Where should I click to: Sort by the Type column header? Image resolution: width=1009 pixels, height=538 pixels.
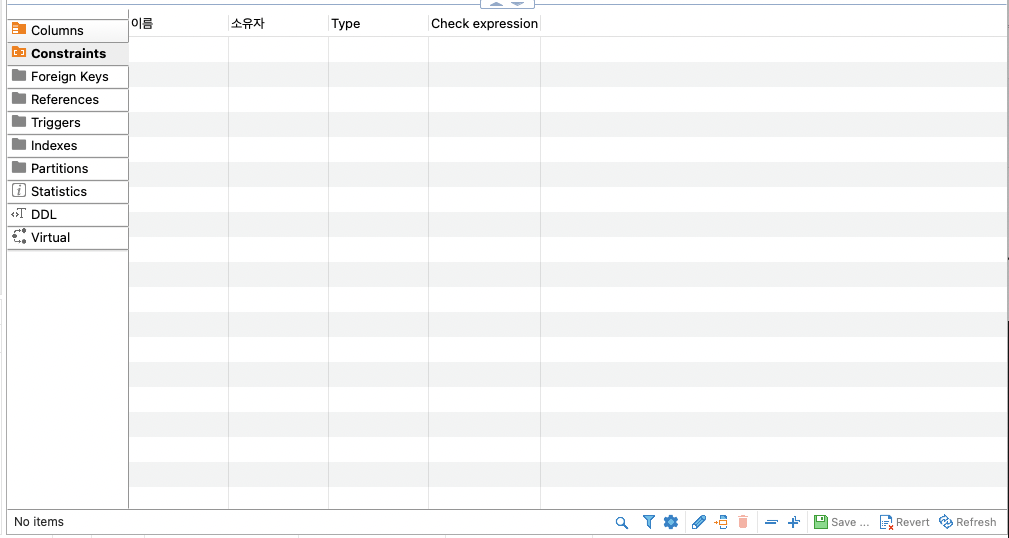coord(378,24)
